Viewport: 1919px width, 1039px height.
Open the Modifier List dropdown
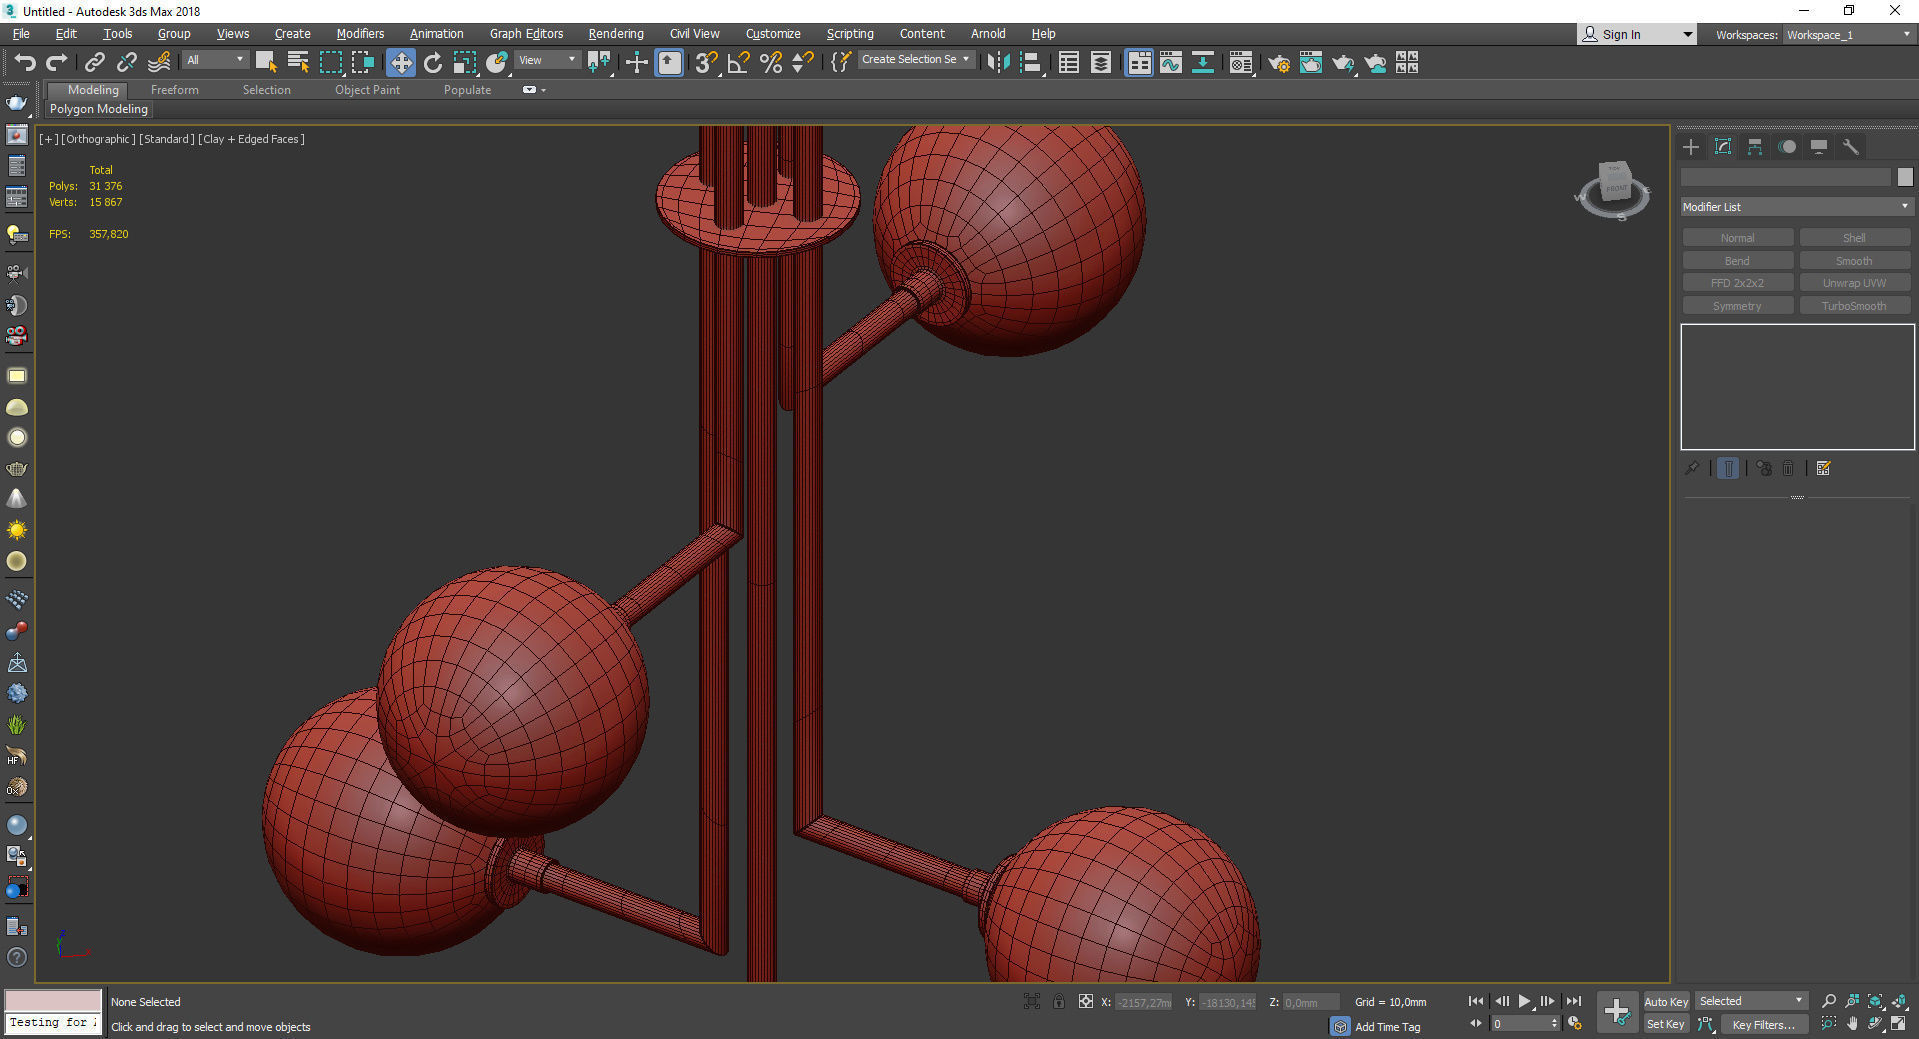coord(1797,207)
